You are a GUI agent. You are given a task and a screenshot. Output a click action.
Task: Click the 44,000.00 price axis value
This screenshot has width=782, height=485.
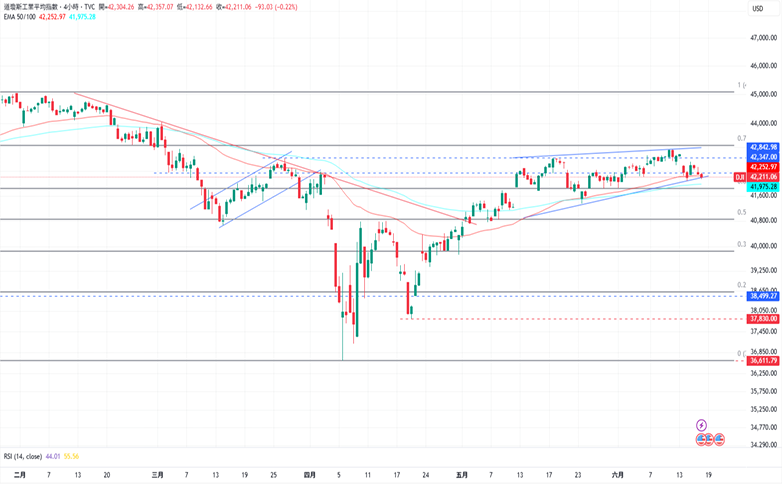pos(764,123)
